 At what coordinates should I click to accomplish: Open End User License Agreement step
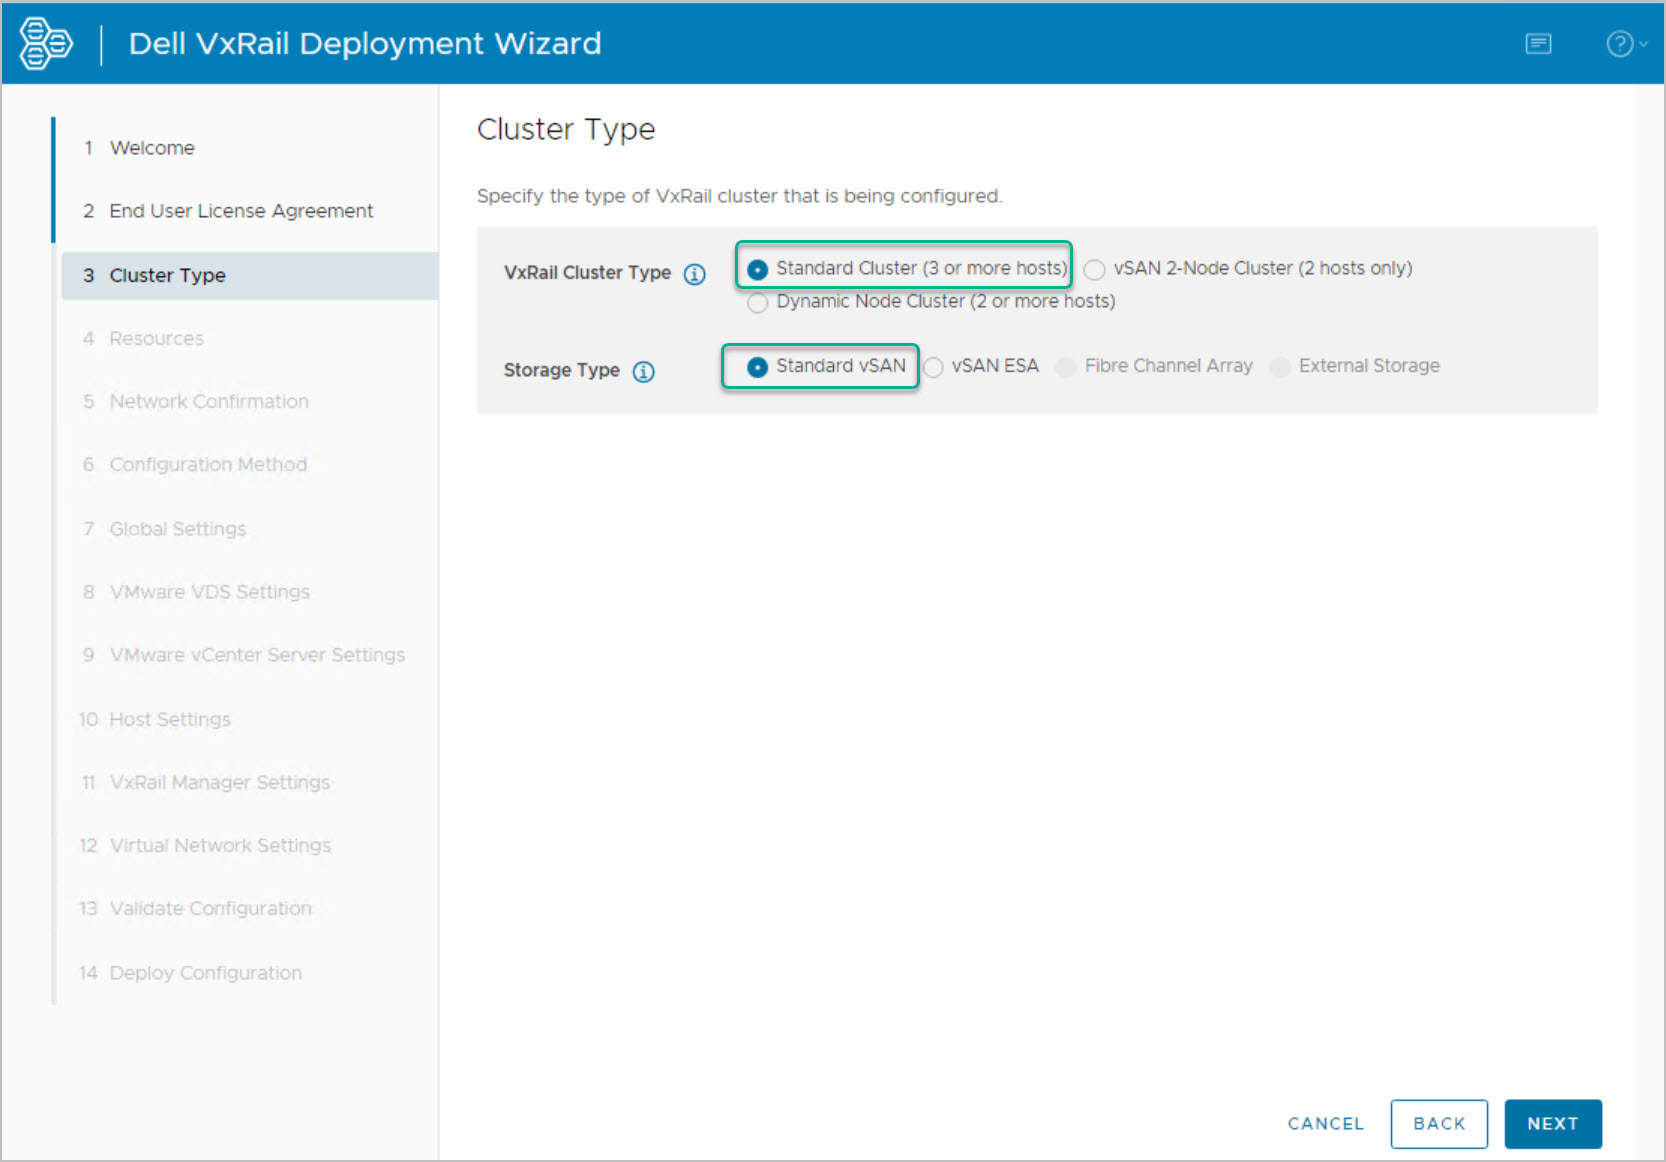[240, 211]
